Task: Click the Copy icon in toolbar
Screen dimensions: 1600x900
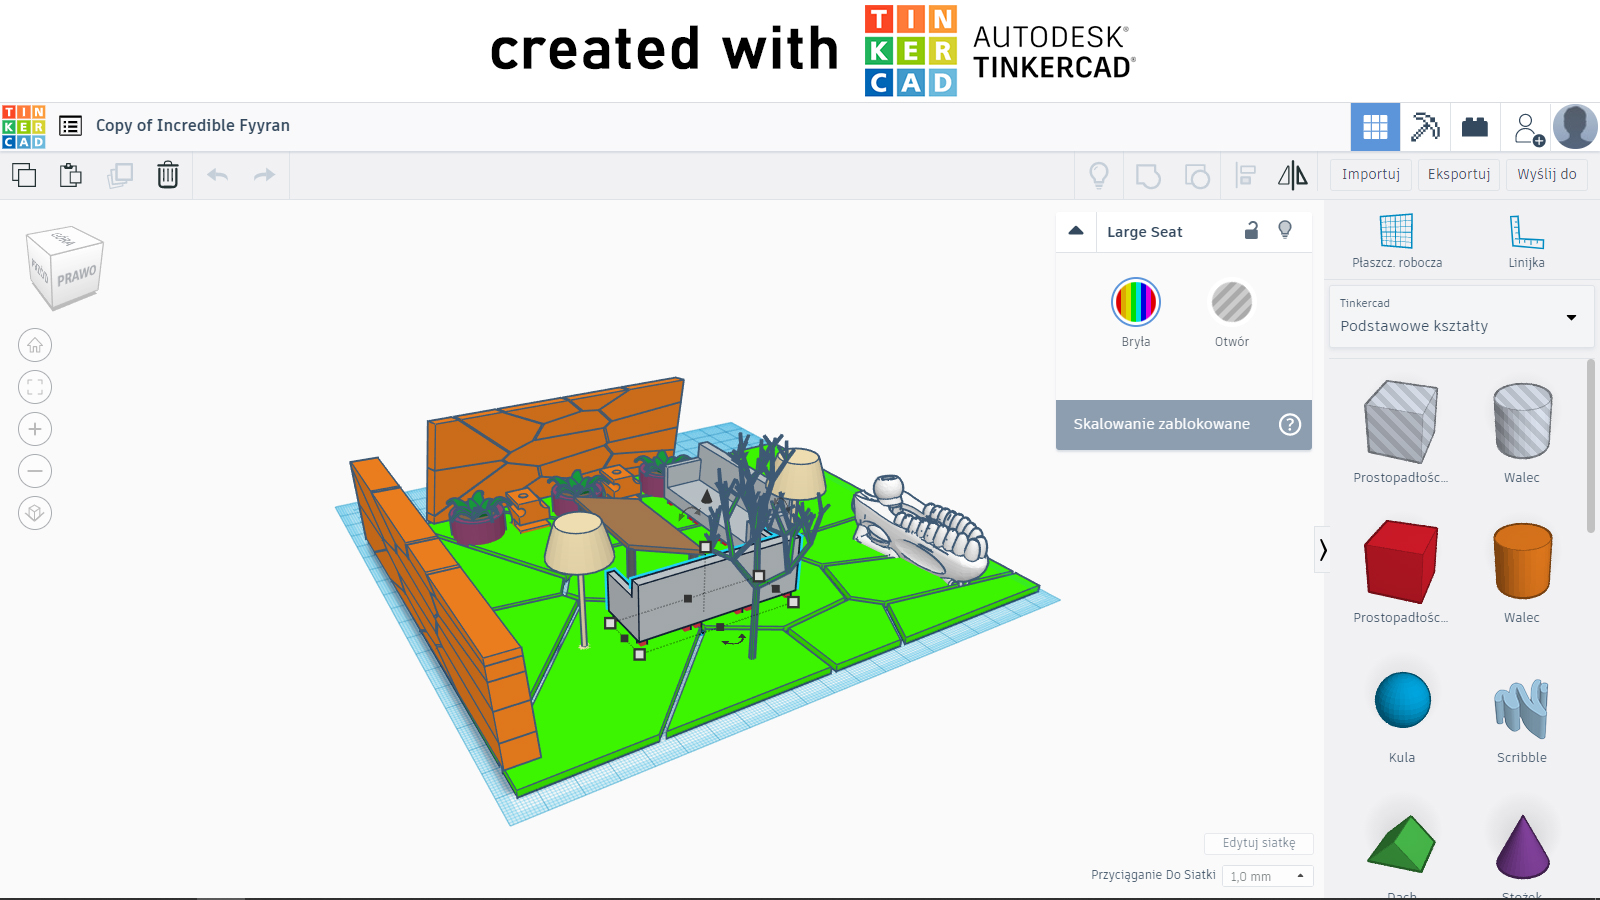Action: 24,175
